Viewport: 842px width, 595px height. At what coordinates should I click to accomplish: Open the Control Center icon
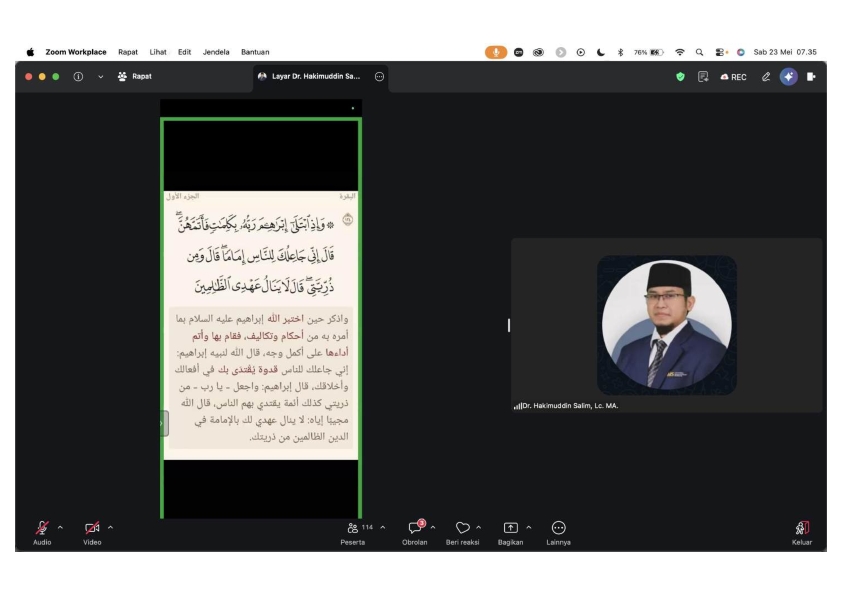tap(721, 52)
